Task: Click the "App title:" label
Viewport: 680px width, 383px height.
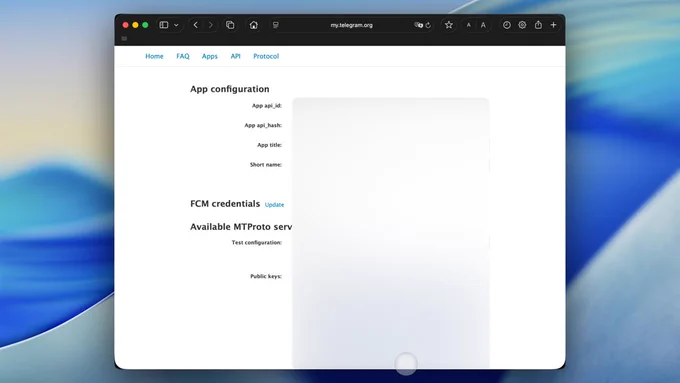Action: point(269,145)
